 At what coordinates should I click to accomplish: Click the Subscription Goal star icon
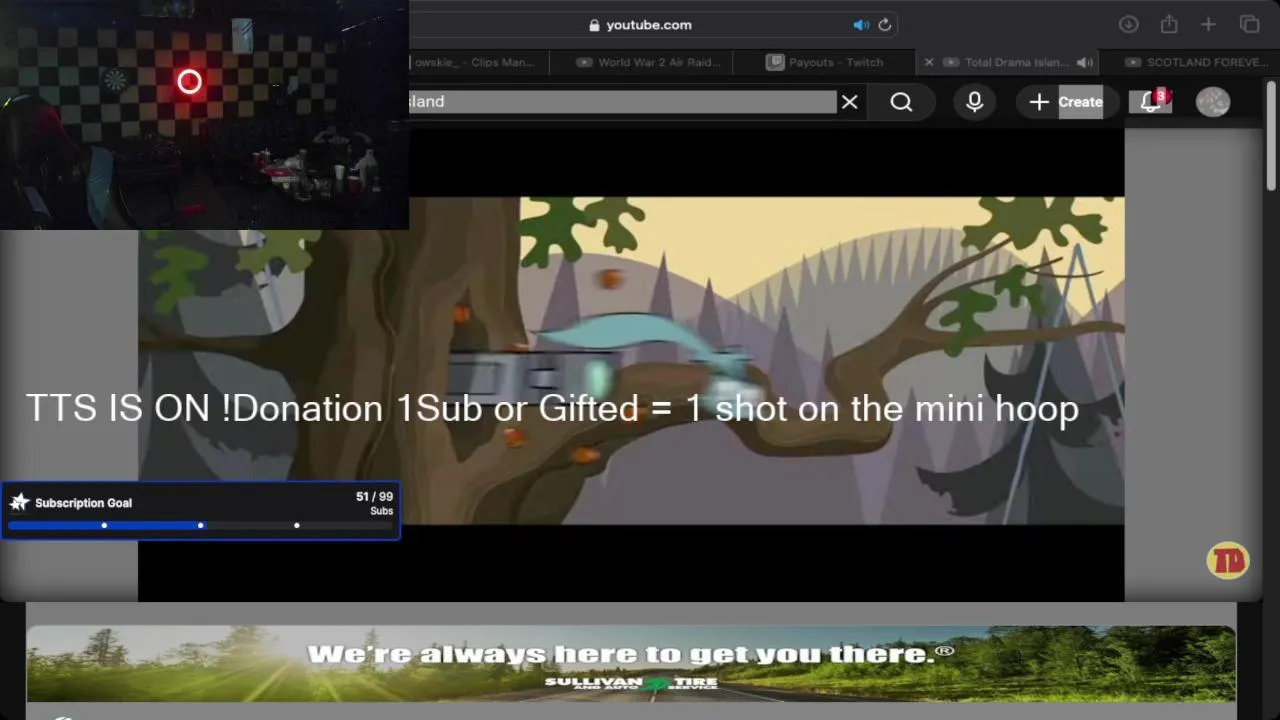pyautogui.click(x=19, y=502)
